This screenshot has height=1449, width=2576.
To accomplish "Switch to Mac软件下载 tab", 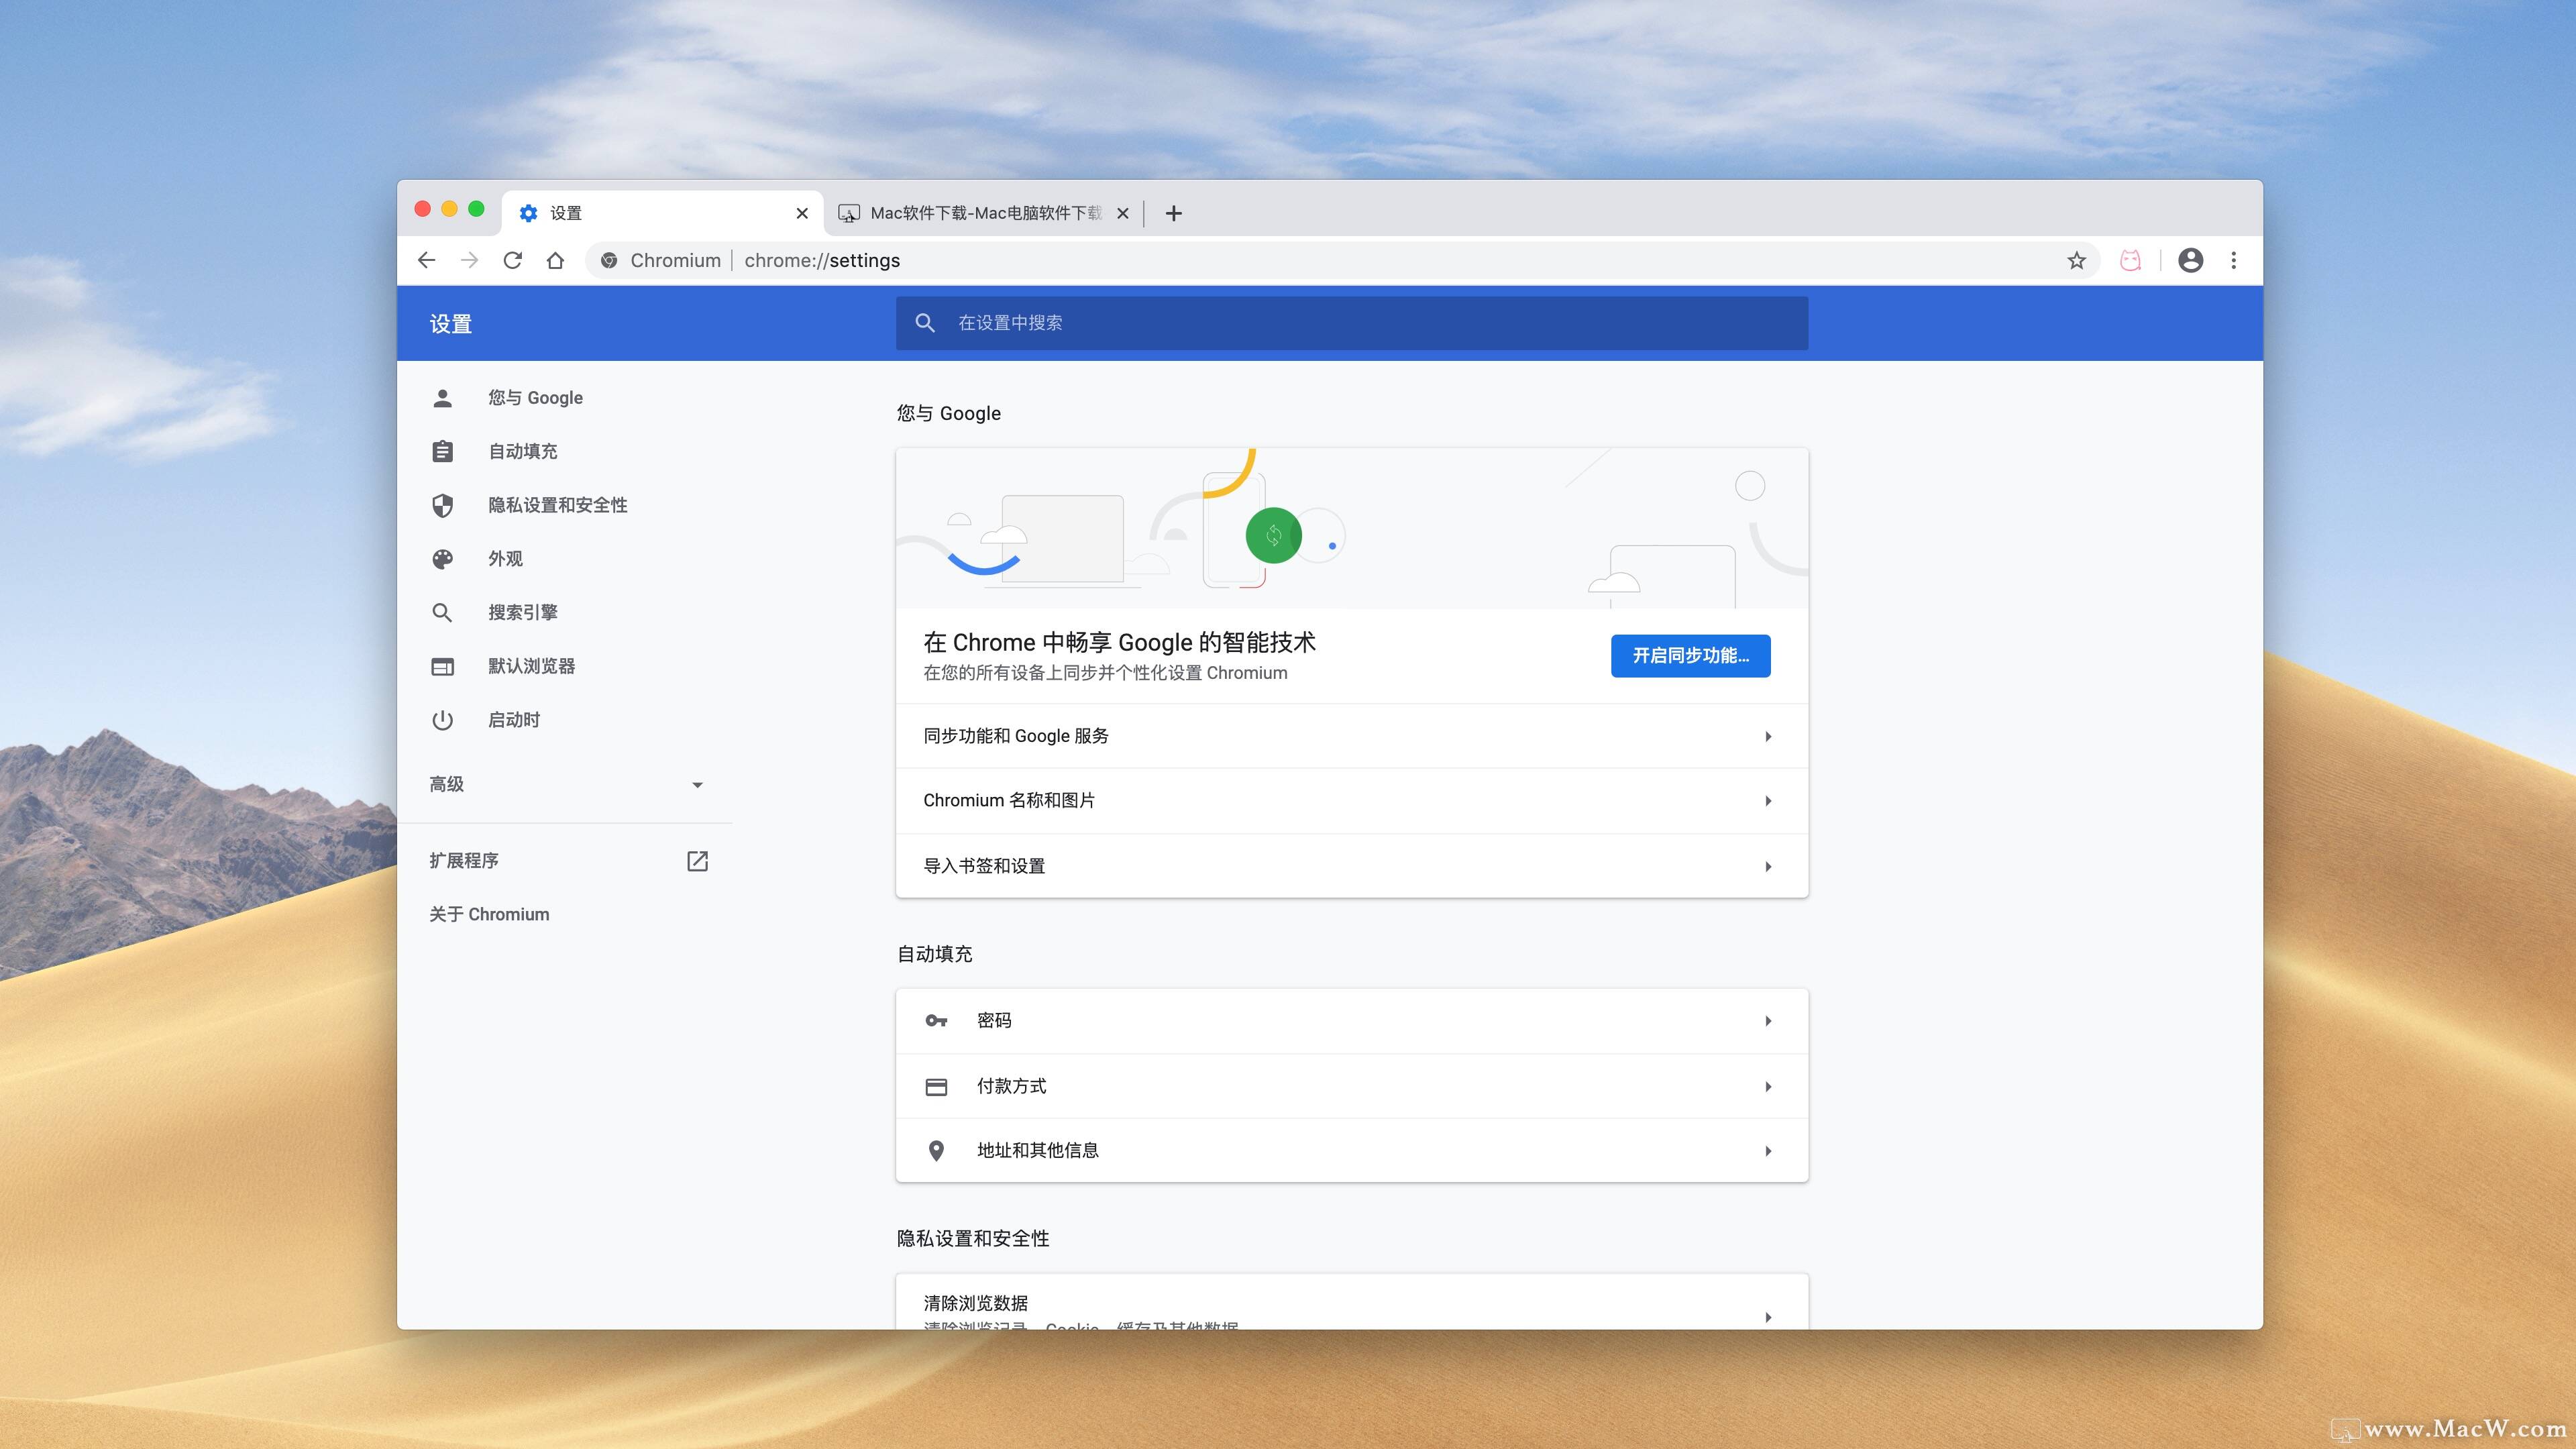I will (x=984, y=213).
